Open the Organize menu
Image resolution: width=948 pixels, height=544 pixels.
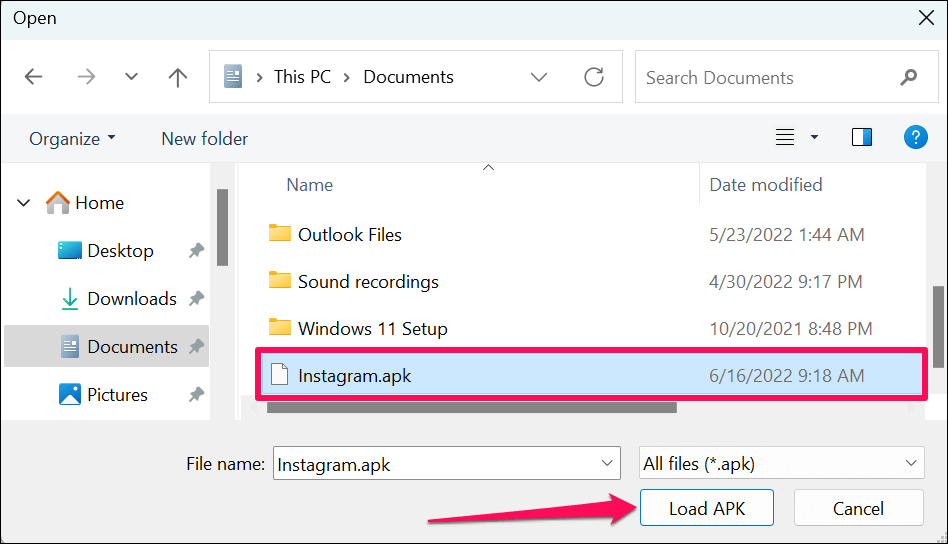point(72,139)
